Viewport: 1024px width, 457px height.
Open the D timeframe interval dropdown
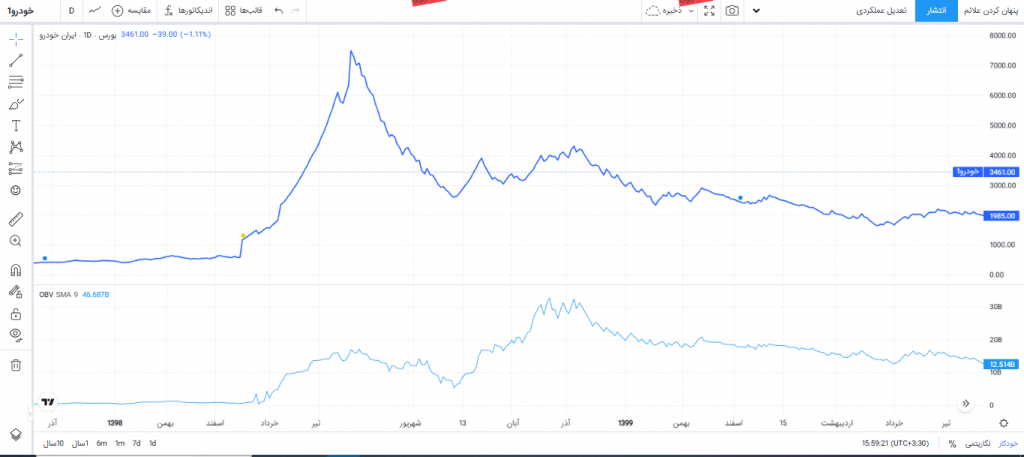tap(71, 10)
